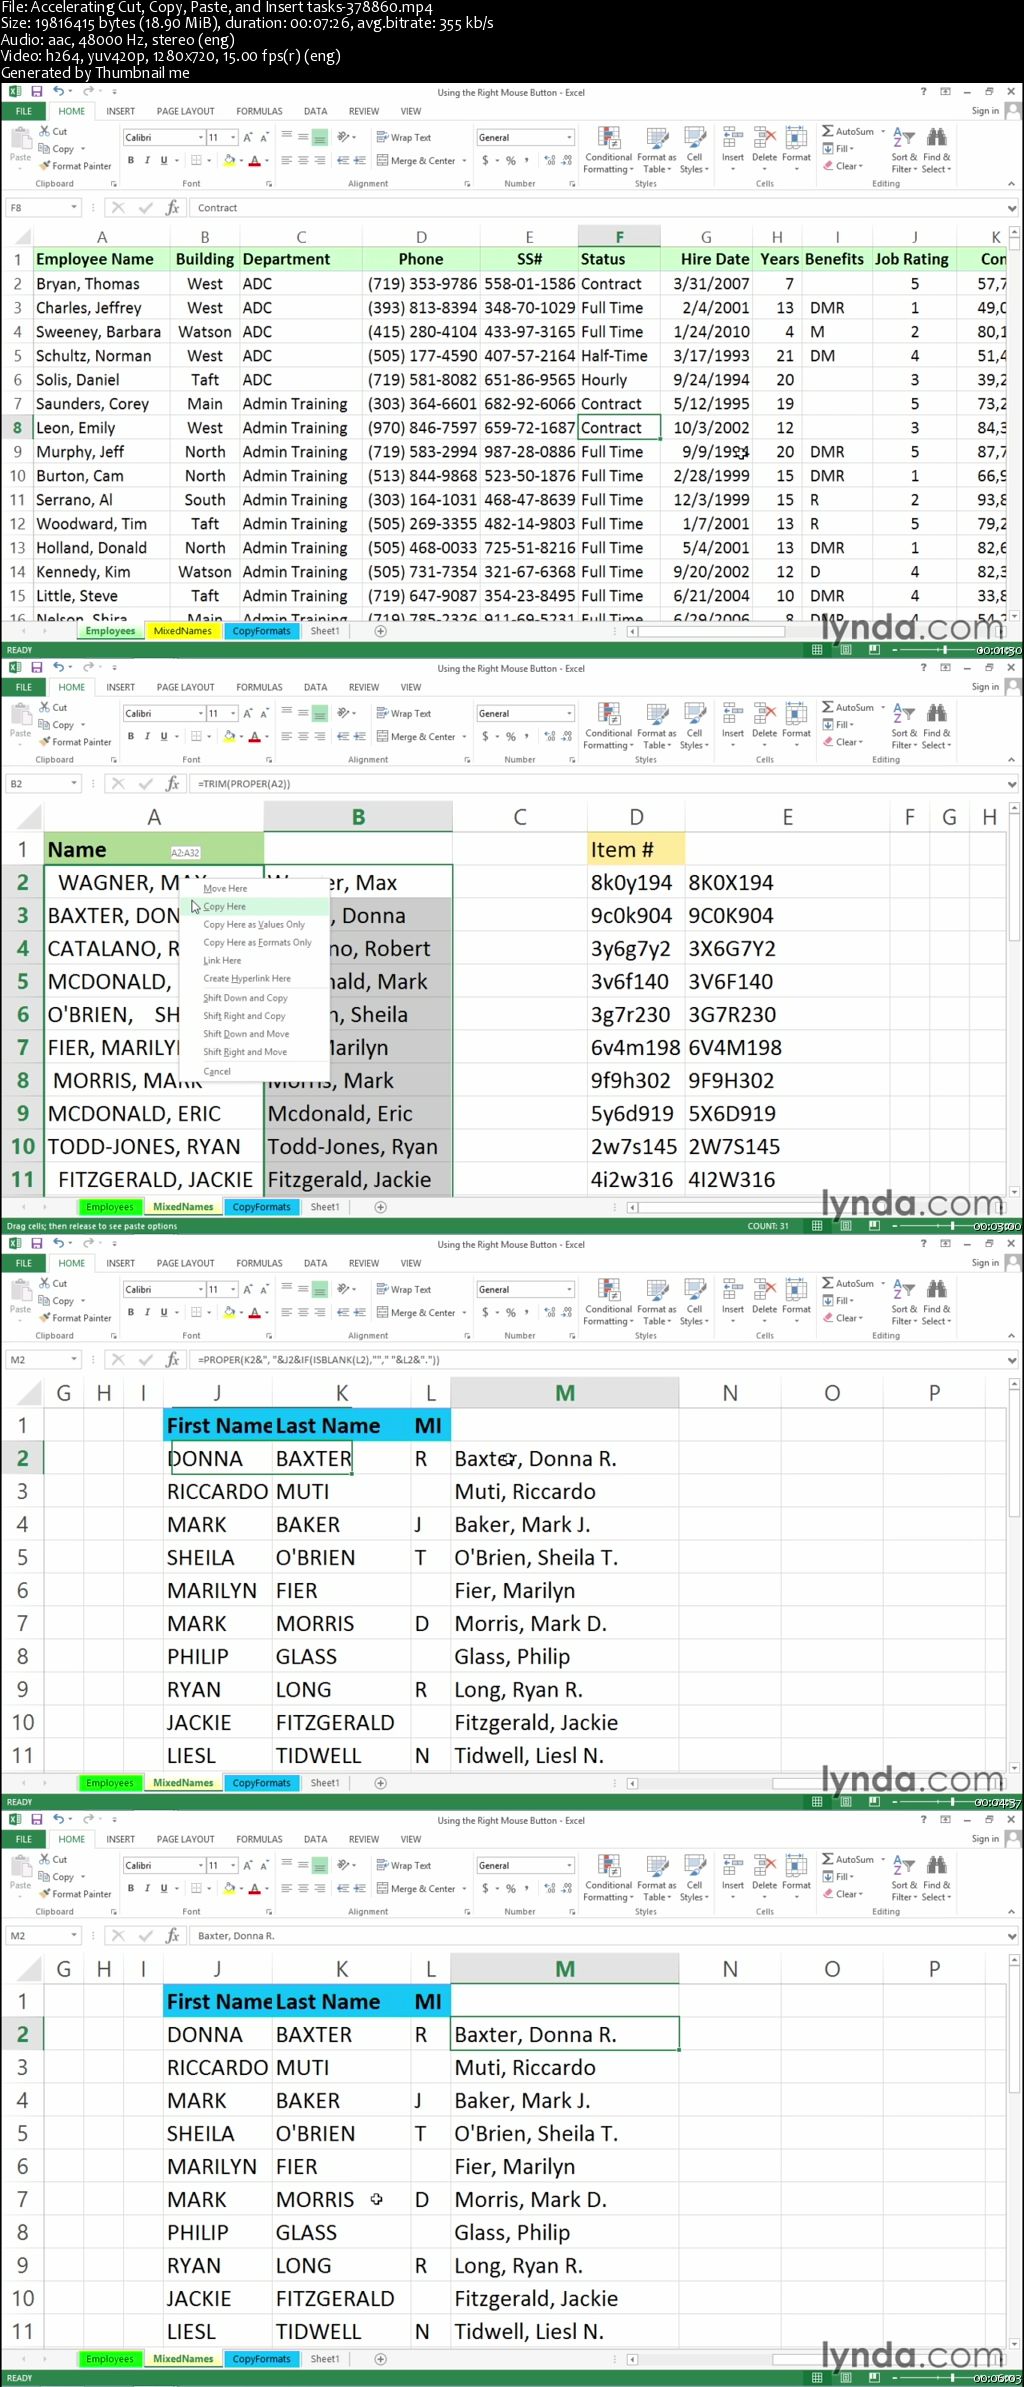Choose 'Shift Down and Copy' in the context menu
The height and width of the screenshot is (2387, 1024).
click(245, 998)
